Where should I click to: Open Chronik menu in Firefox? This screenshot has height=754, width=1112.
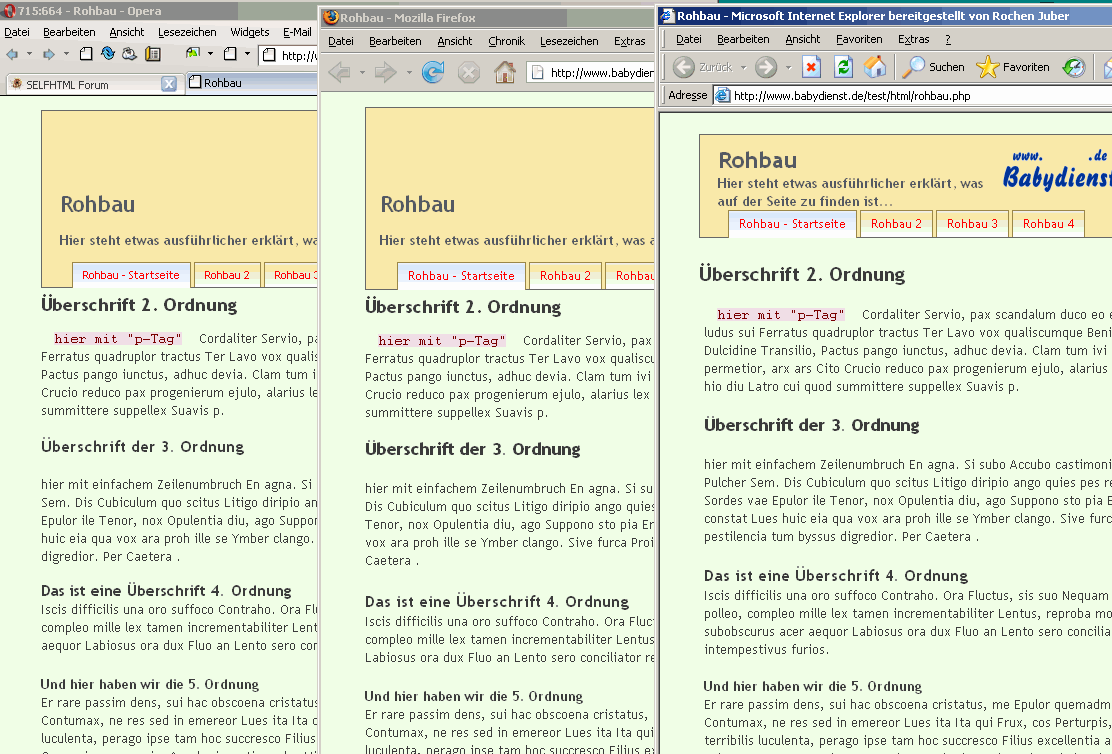point(506,41)
